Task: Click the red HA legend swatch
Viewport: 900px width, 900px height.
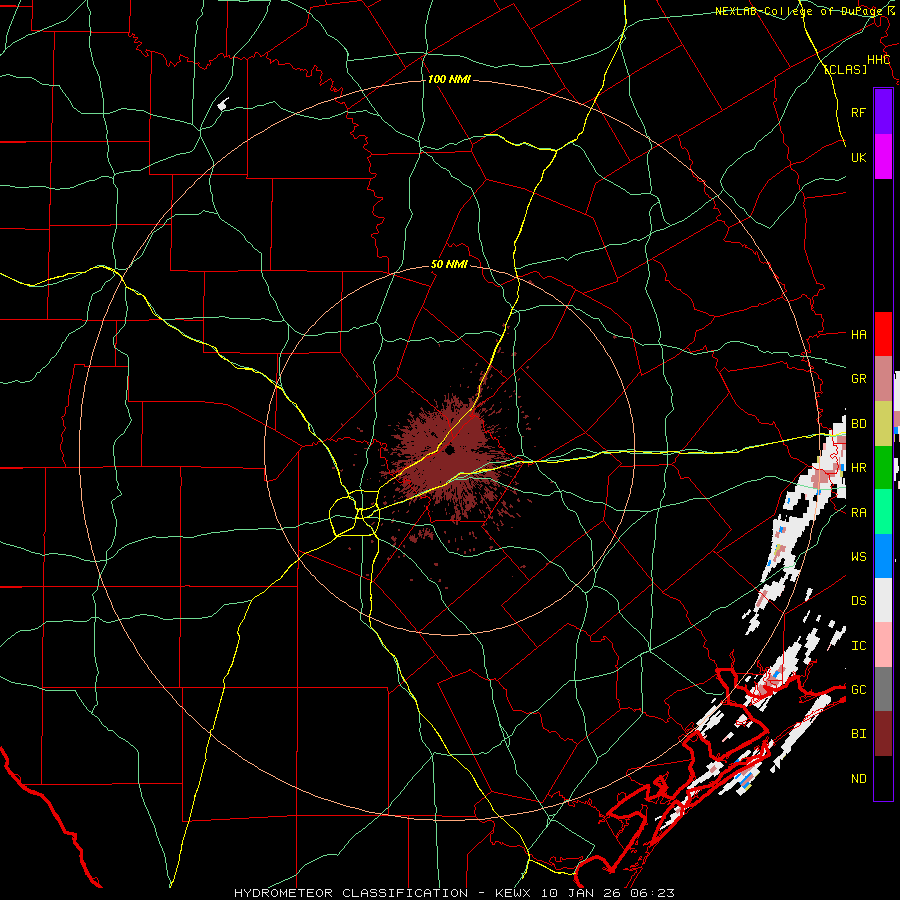Action: 883,334
